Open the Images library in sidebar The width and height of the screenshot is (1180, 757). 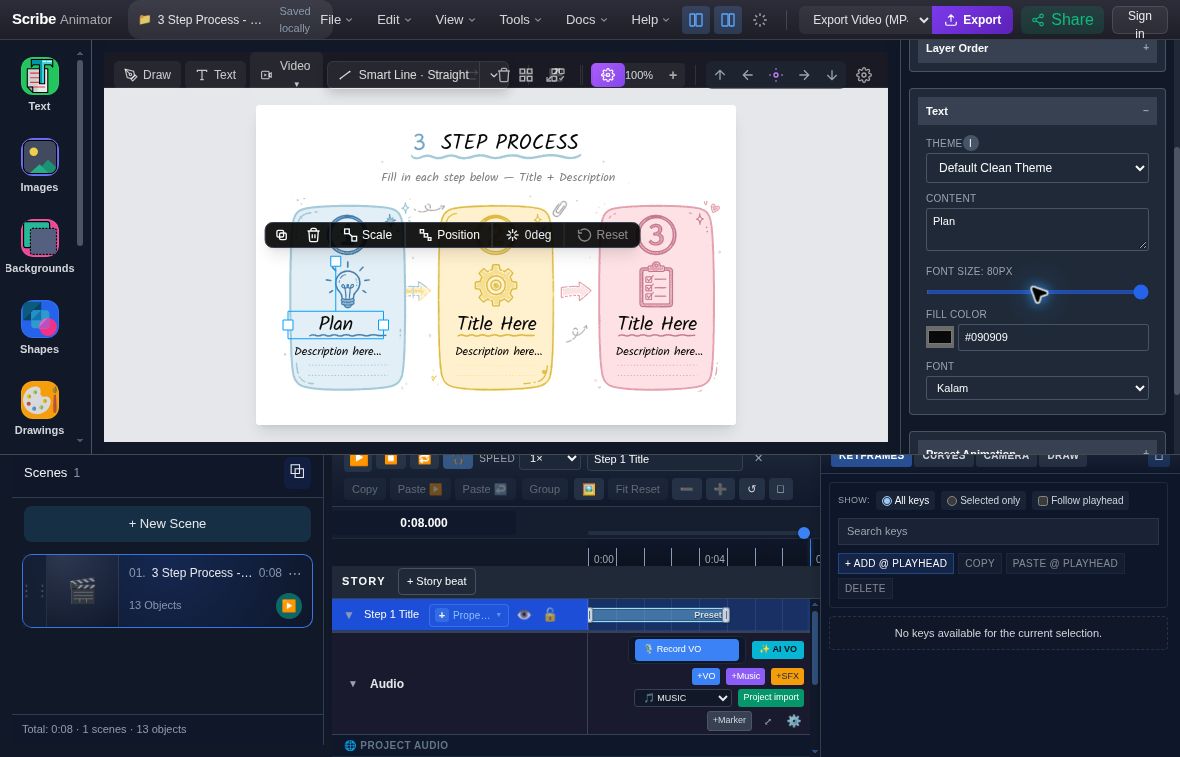tap(39, 166)
